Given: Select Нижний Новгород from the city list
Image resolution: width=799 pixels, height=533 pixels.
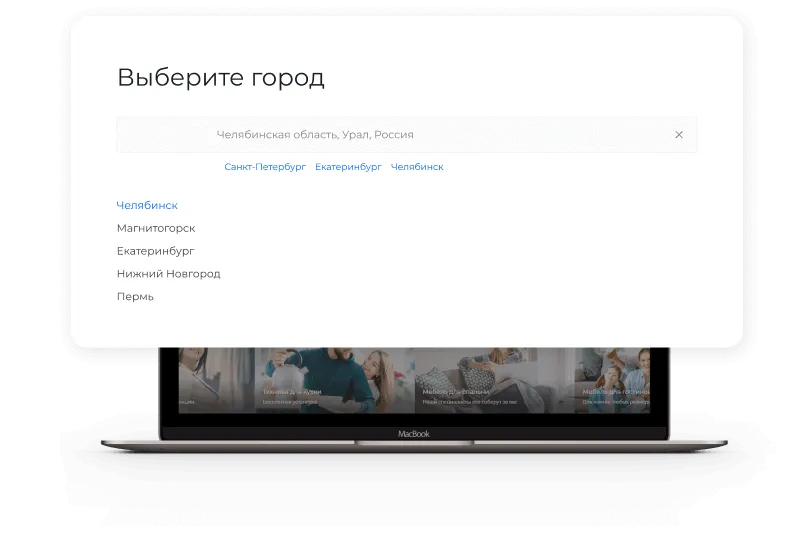Looking at the screenshot, I should click(x=168, y=274).
